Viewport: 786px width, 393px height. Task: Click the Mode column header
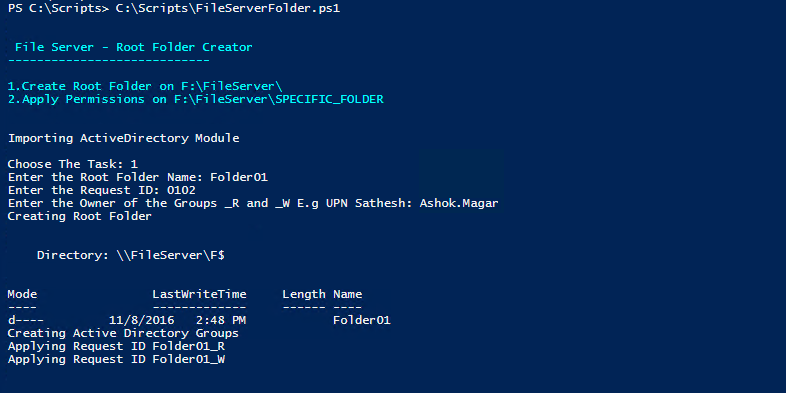pyautogui.click(x=22, y=294)
